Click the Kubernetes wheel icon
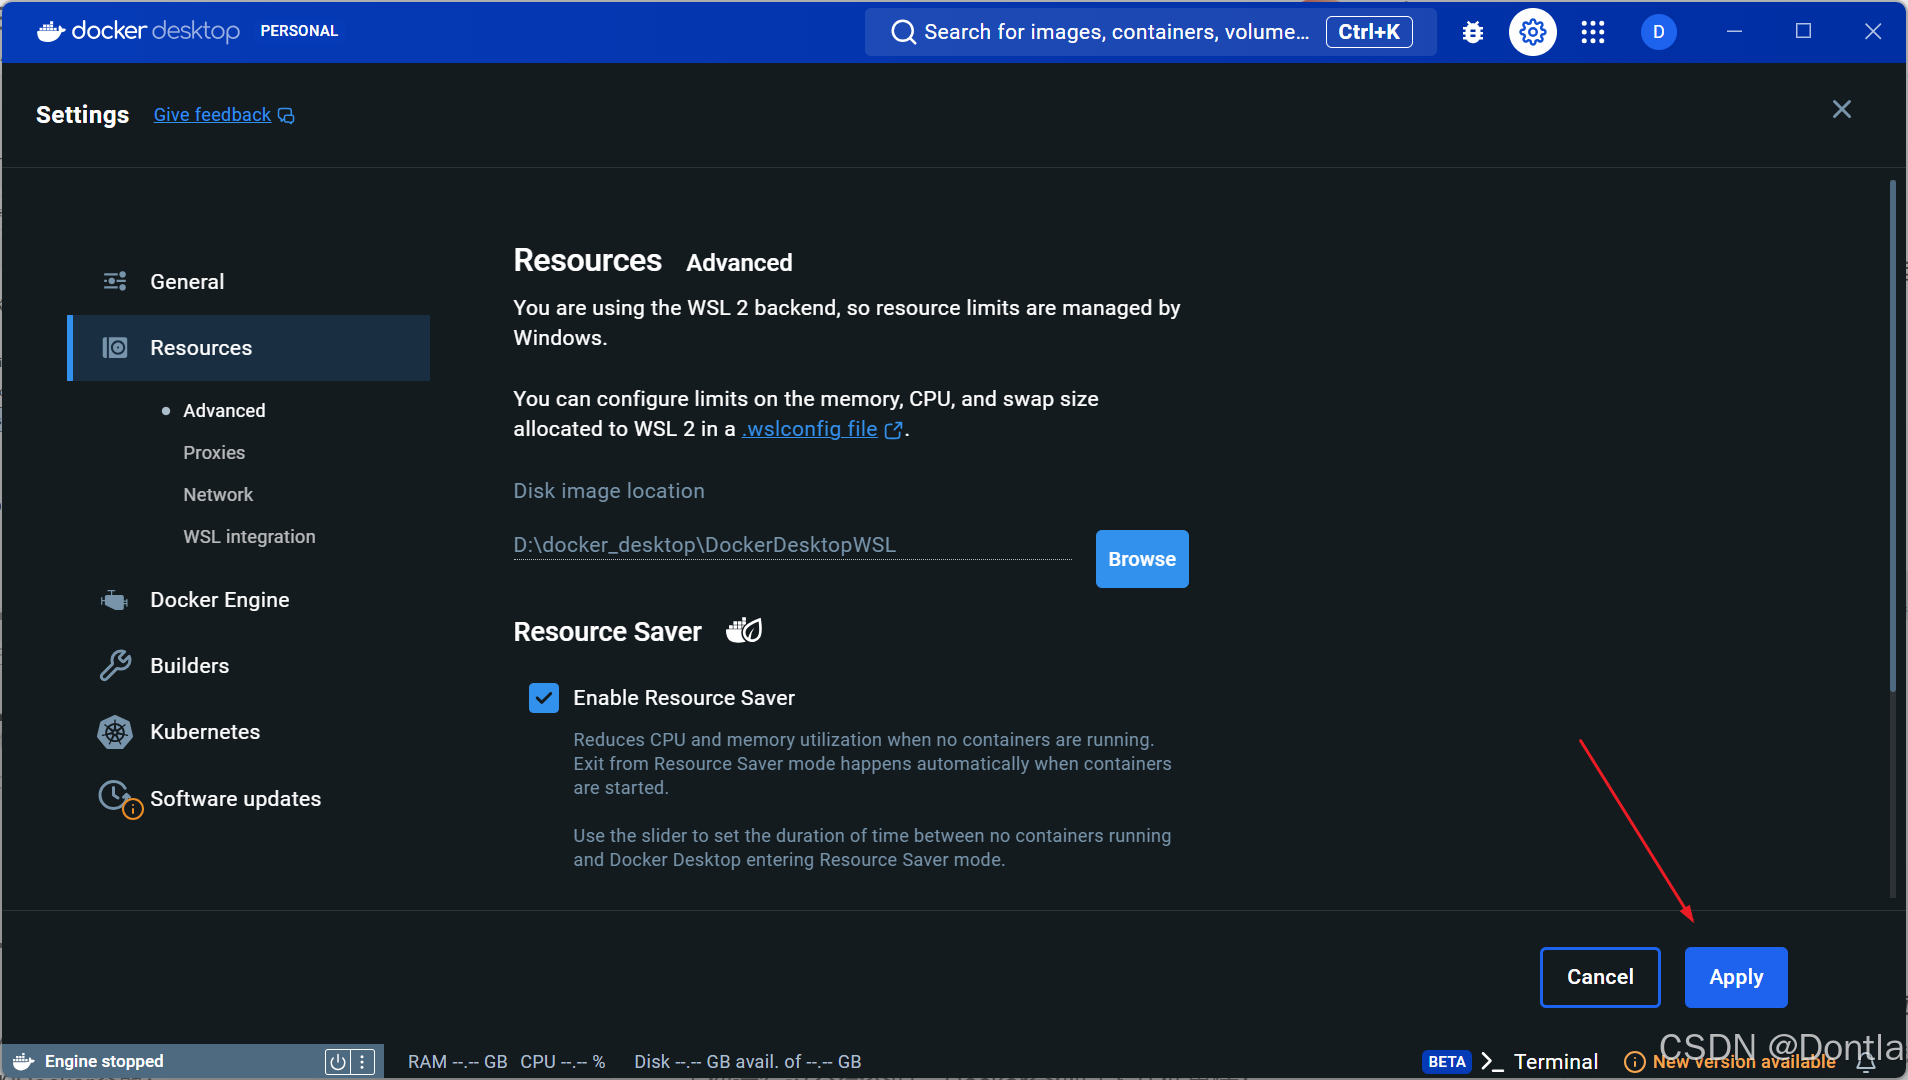The image size is (1908, 1080). coord(115,732)
